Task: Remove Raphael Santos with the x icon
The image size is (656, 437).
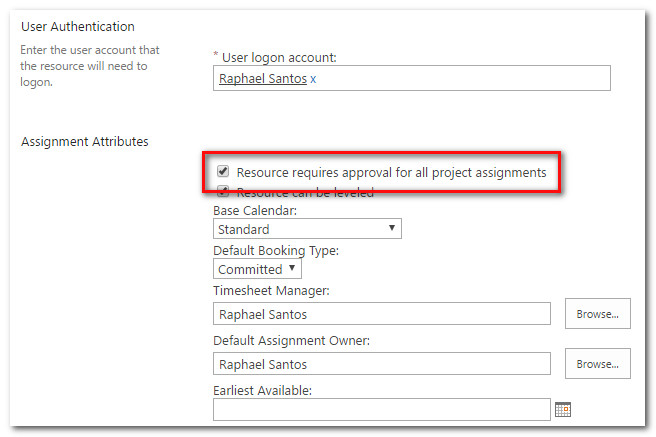Action: point(313,79)
